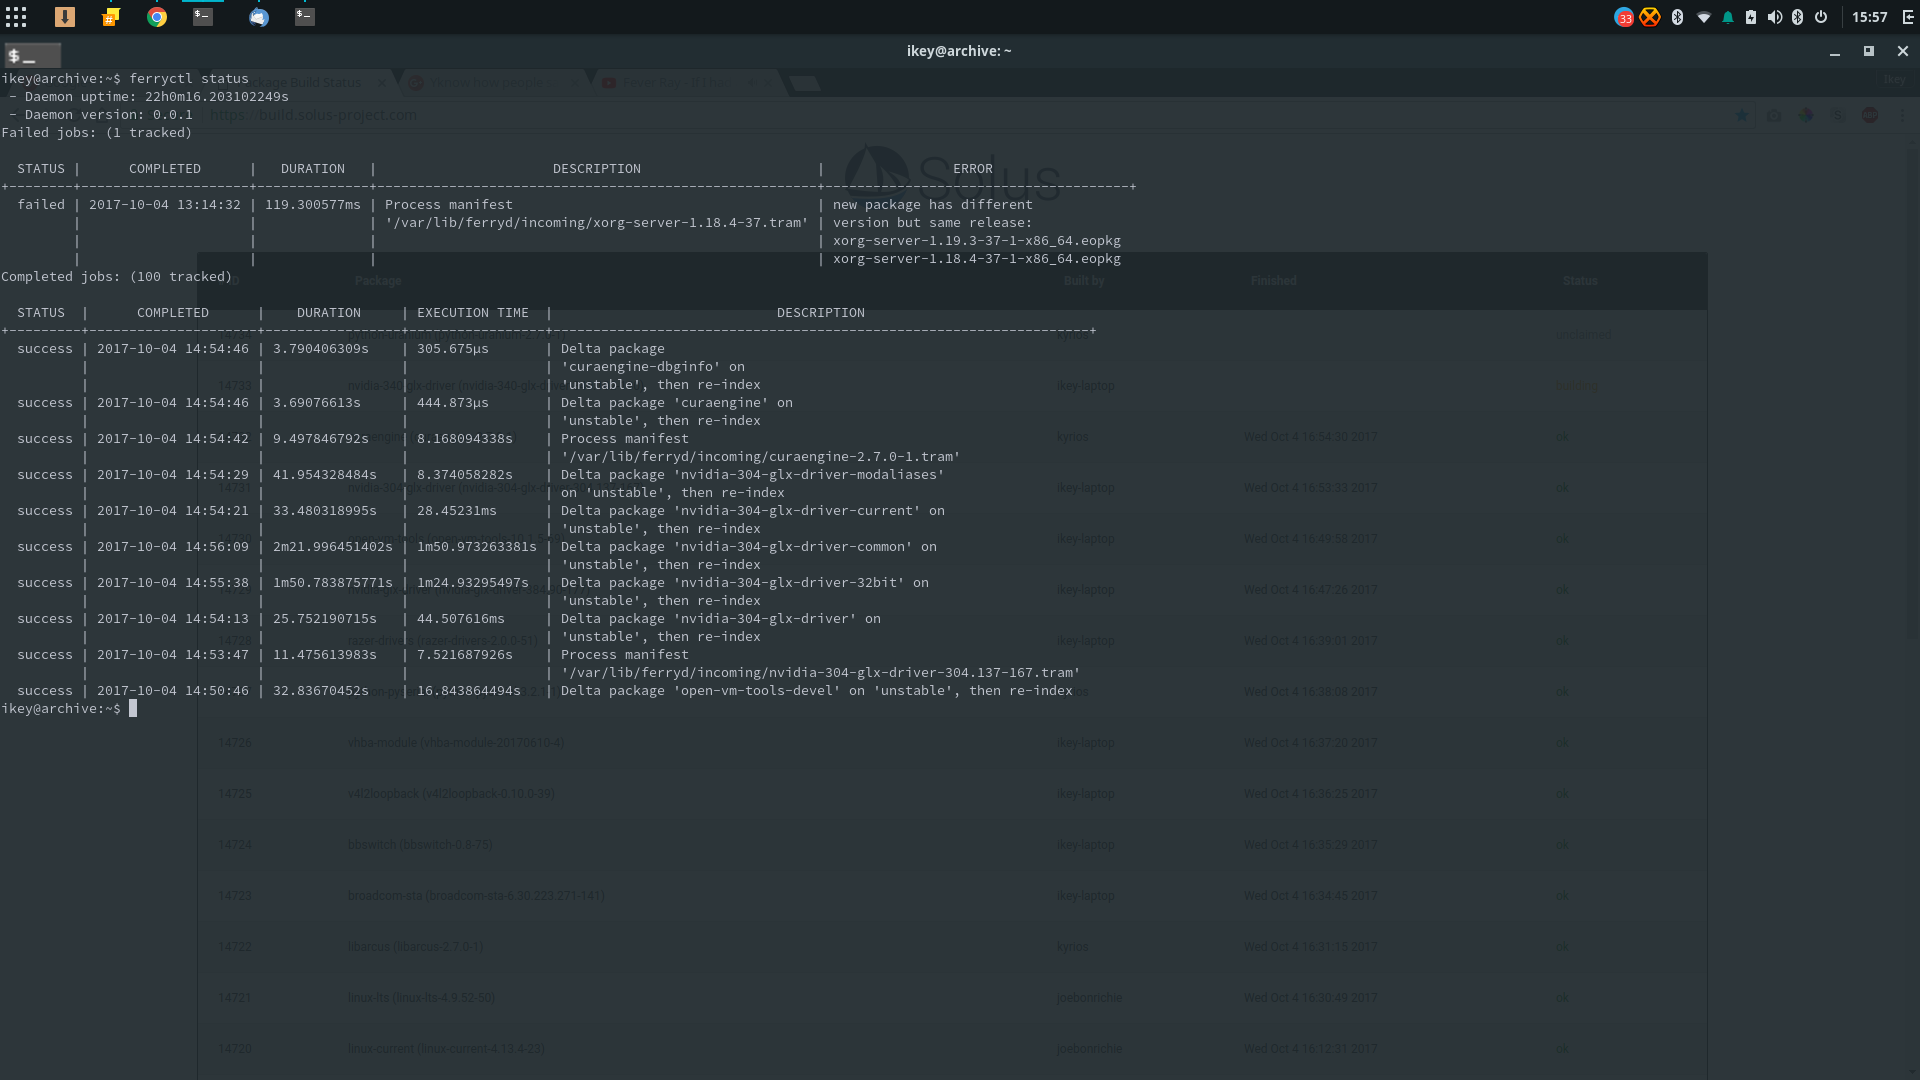This screenshot has width=1920, height=1080.
Task: Click the 'Completed jobs: (100 tracked)' line
Action: pyautogui.click(x=117, y=277)
